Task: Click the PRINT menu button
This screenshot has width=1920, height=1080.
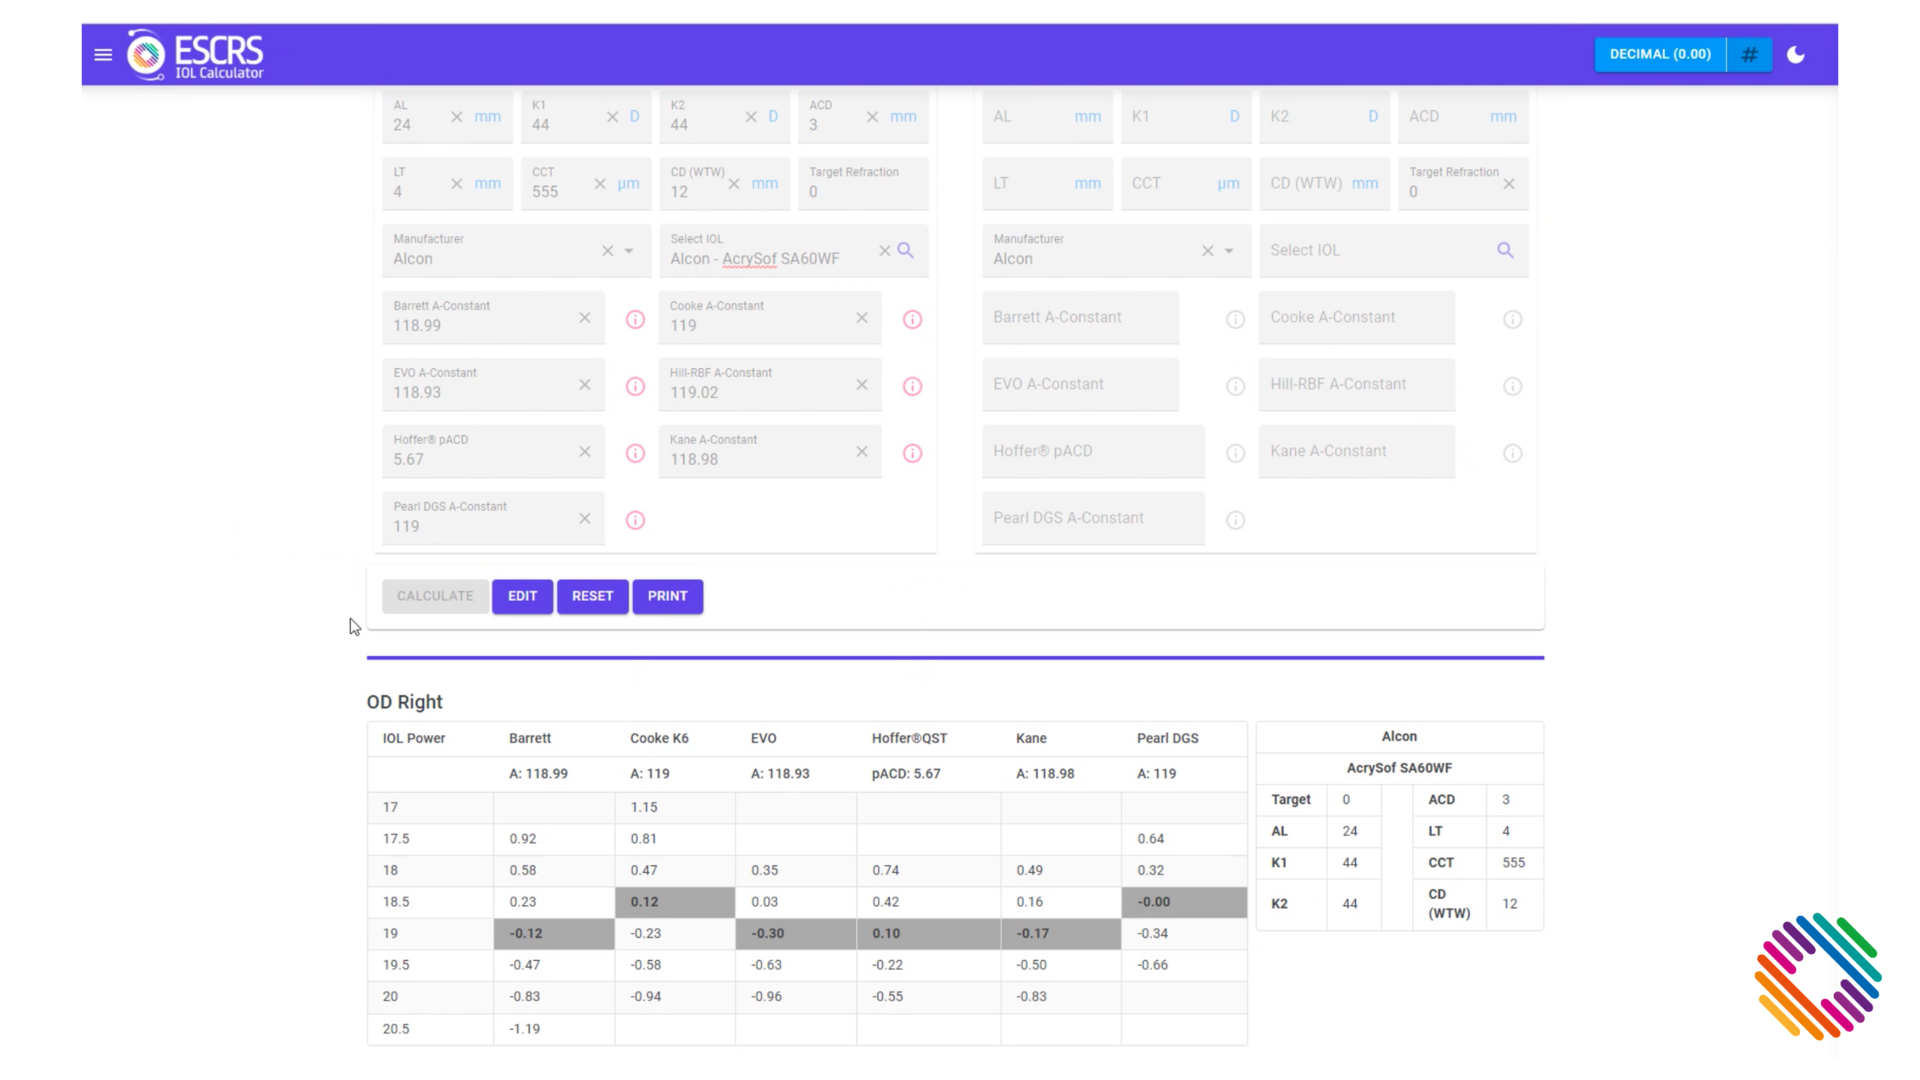Action: (x=667, y=595)
